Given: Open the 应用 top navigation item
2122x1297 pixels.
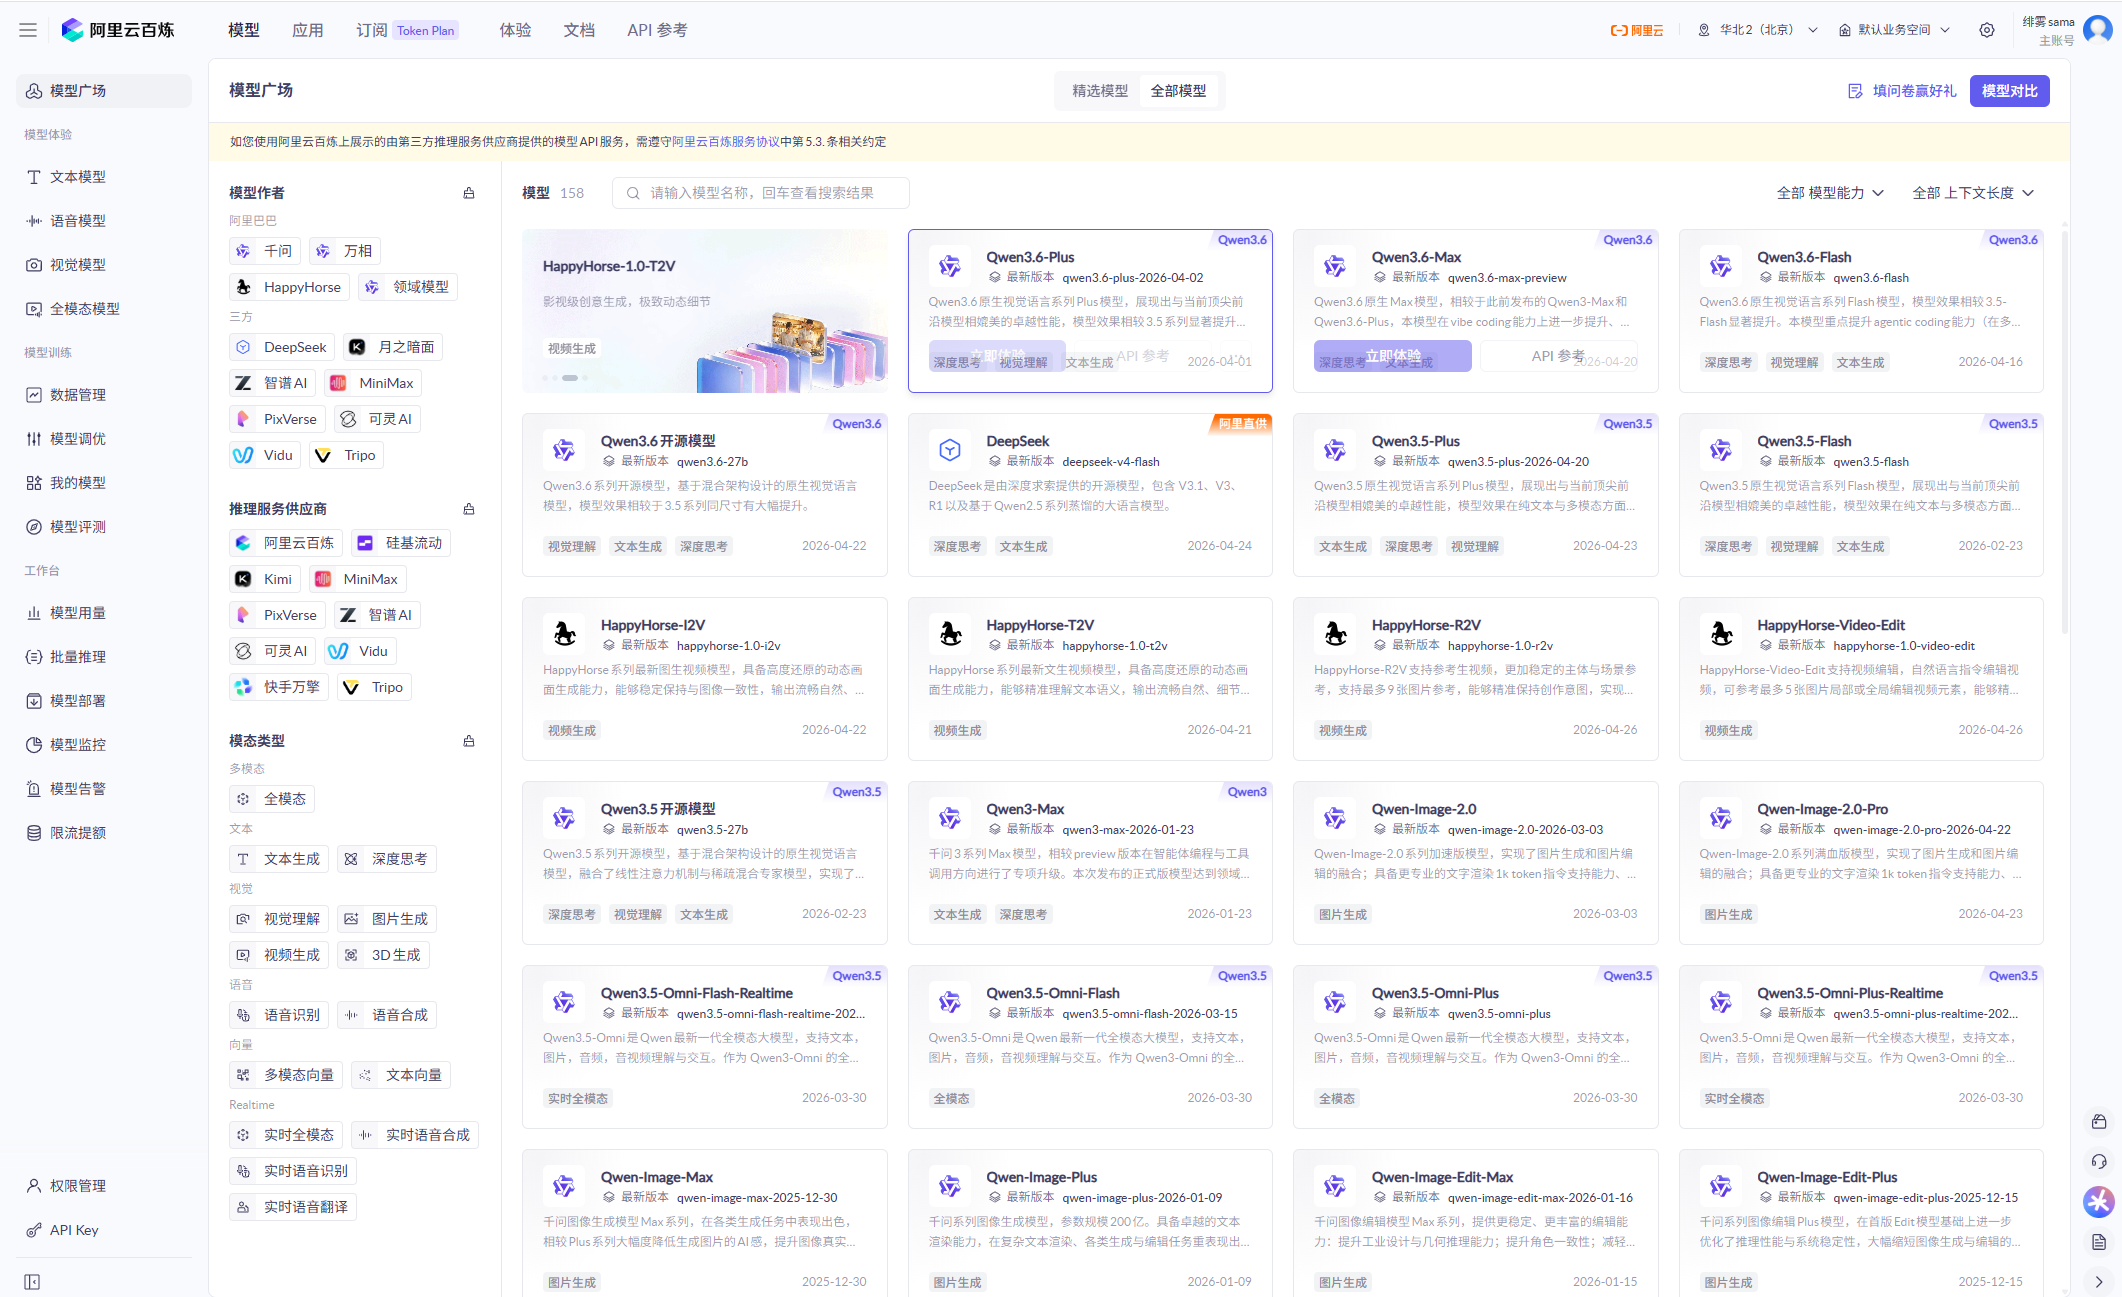Looking at the screenshot, I should coord(308,30).
